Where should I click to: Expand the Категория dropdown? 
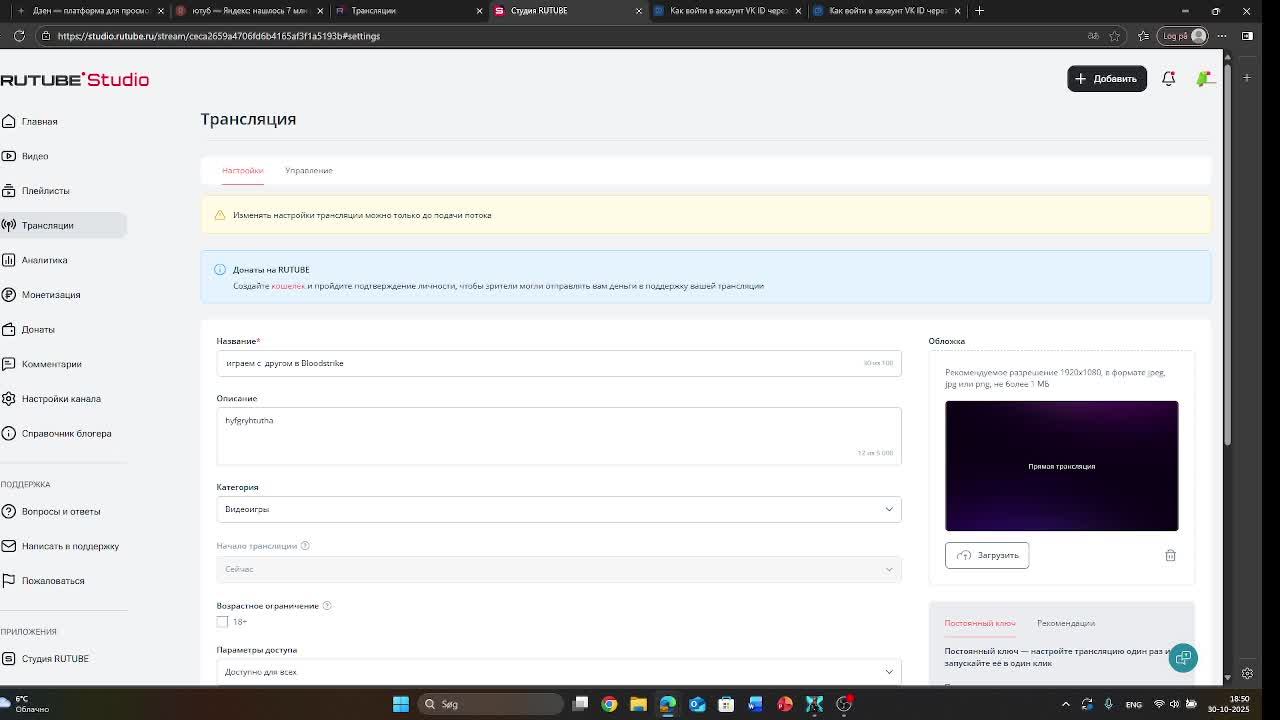[559, 509]
